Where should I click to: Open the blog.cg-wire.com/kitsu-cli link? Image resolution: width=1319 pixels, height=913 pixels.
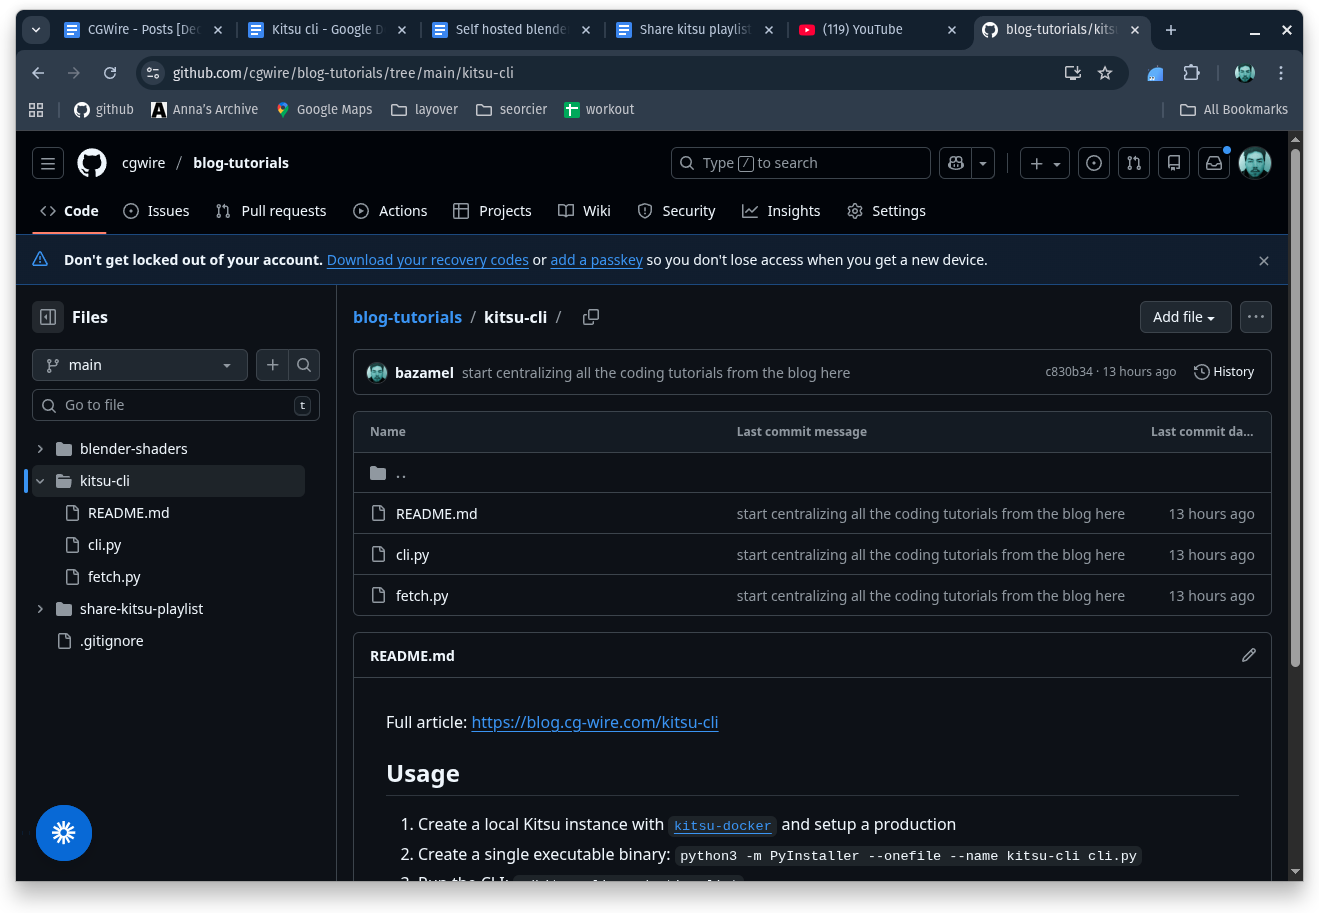595,721
